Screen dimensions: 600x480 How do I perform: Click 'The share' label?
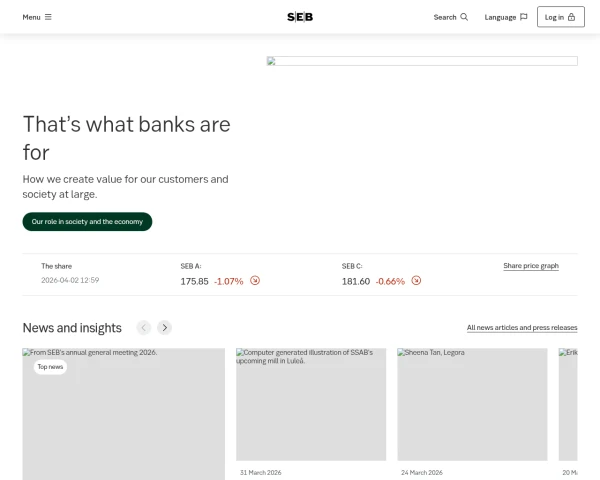tap(57, 266)
